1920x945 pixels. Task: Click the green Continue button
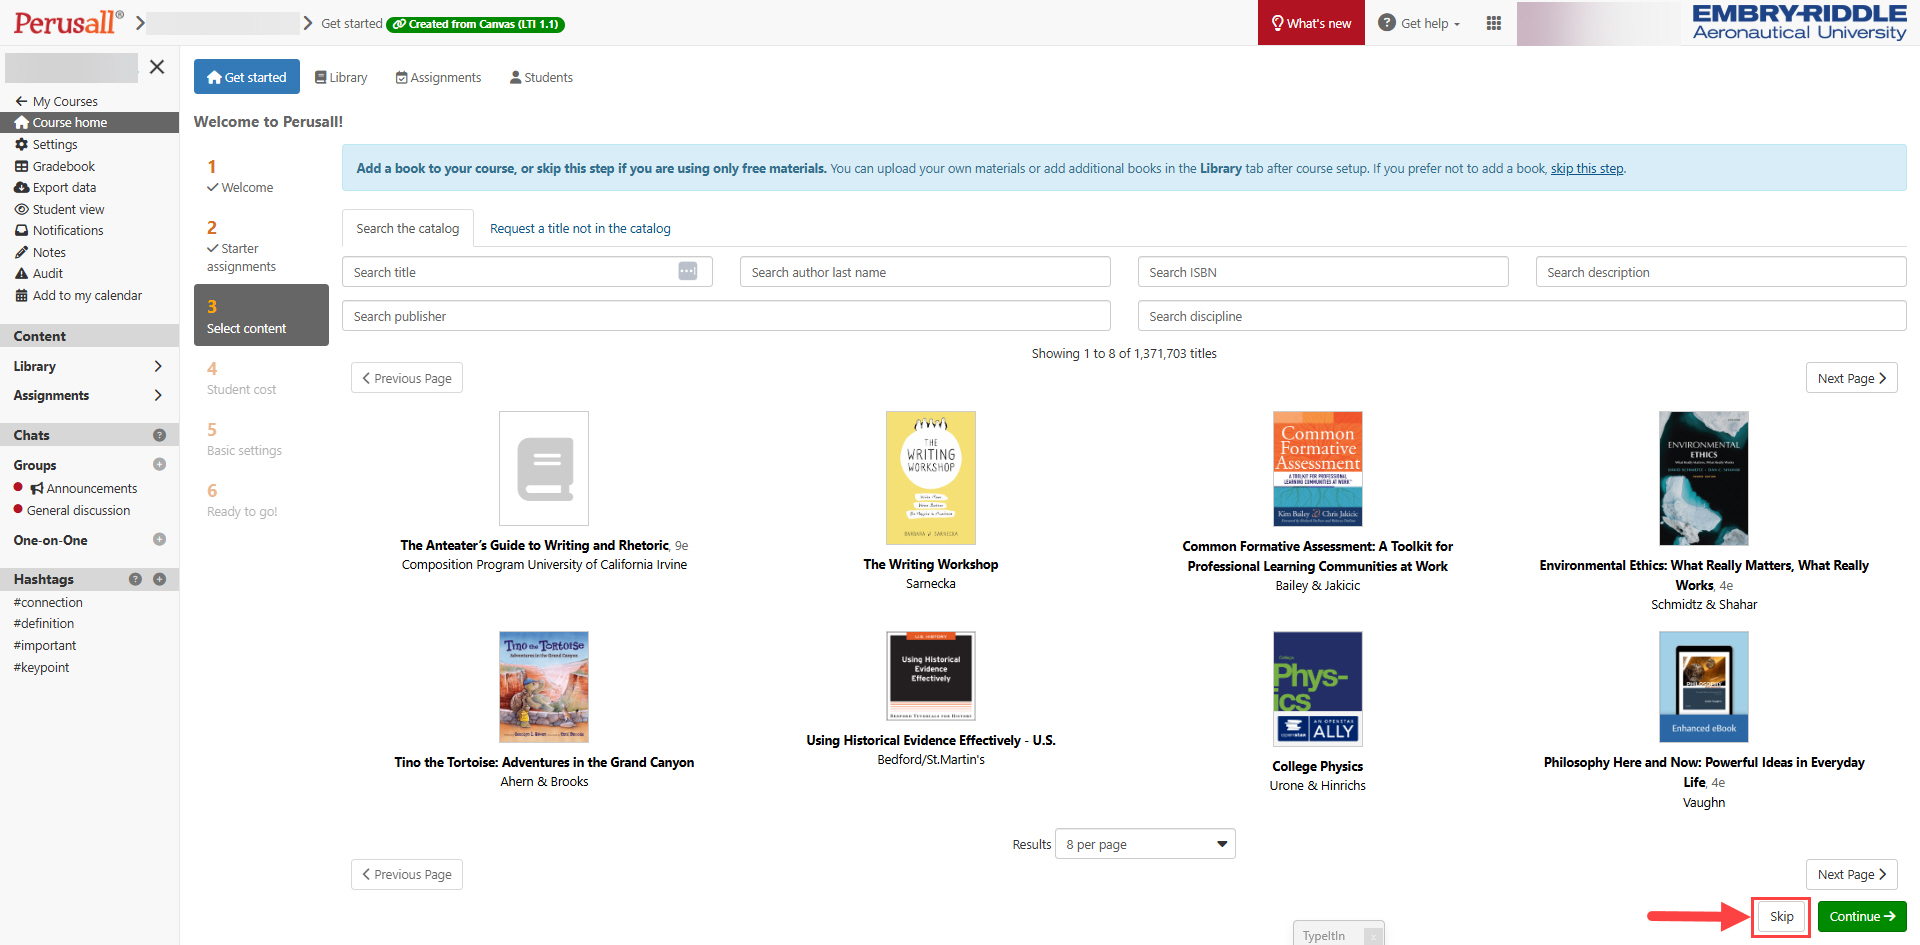[x=1862, y=916]
